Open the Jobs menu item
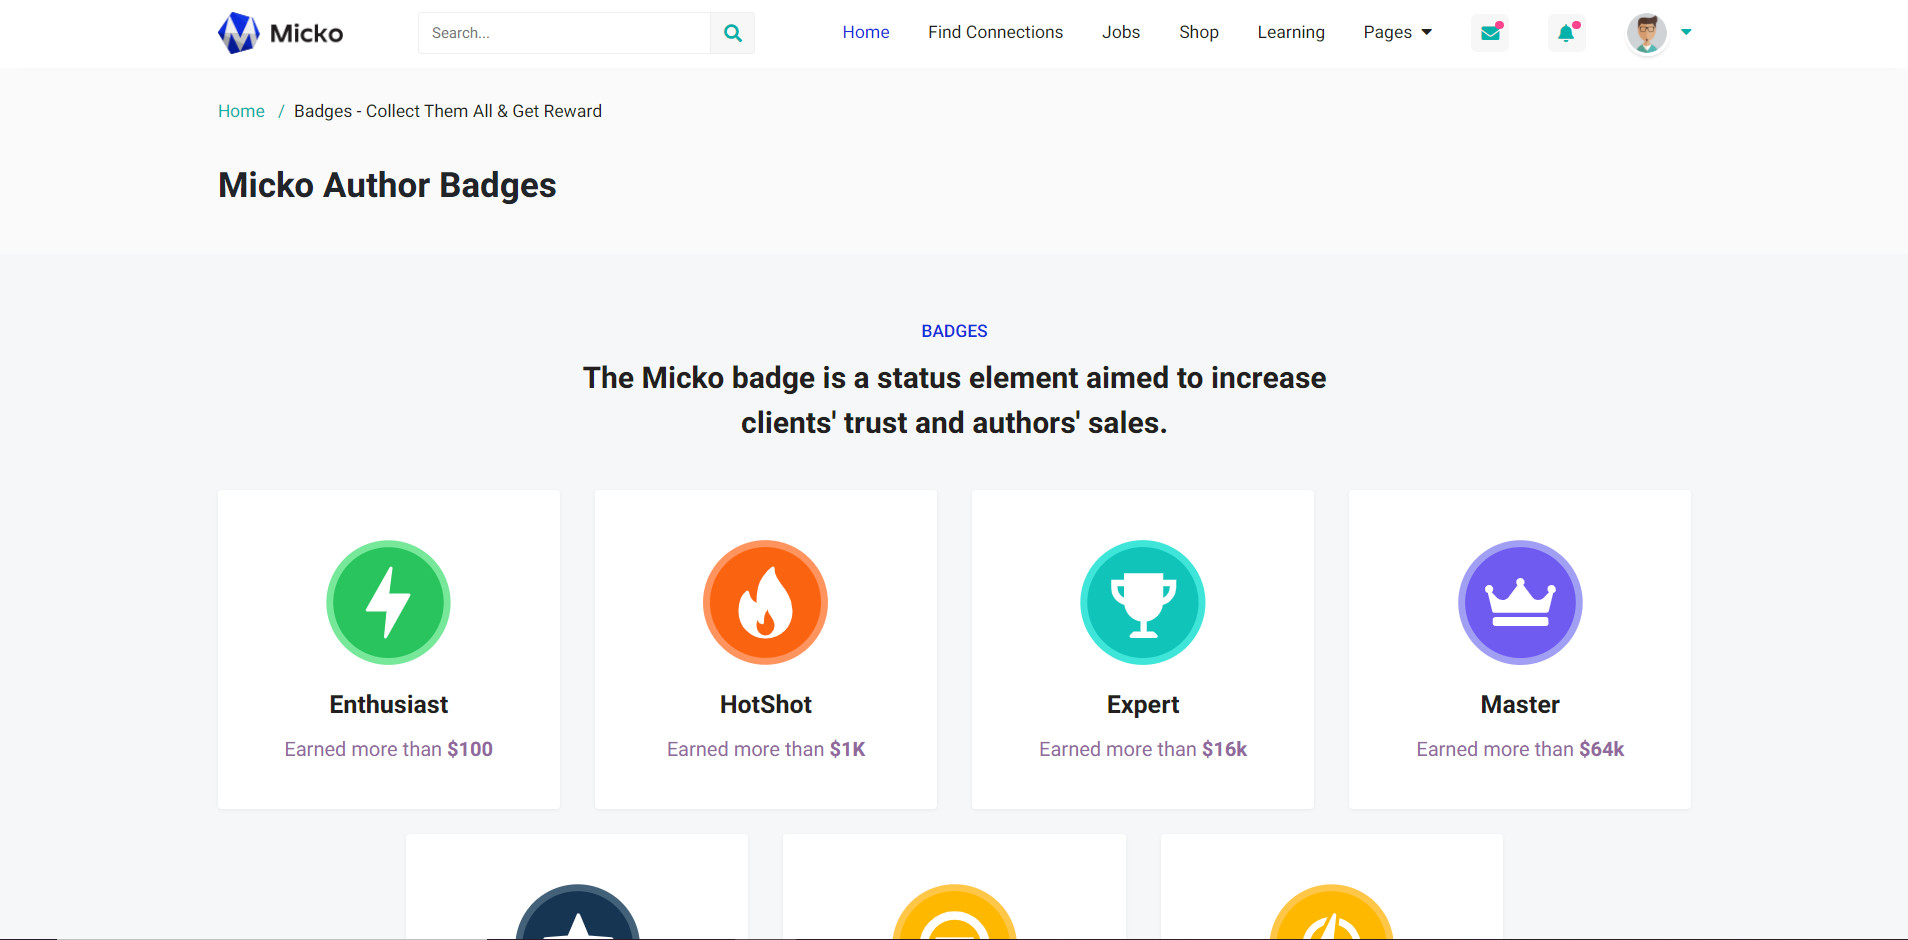The width and height of the screenshot is (1908, 940). 1120,33
